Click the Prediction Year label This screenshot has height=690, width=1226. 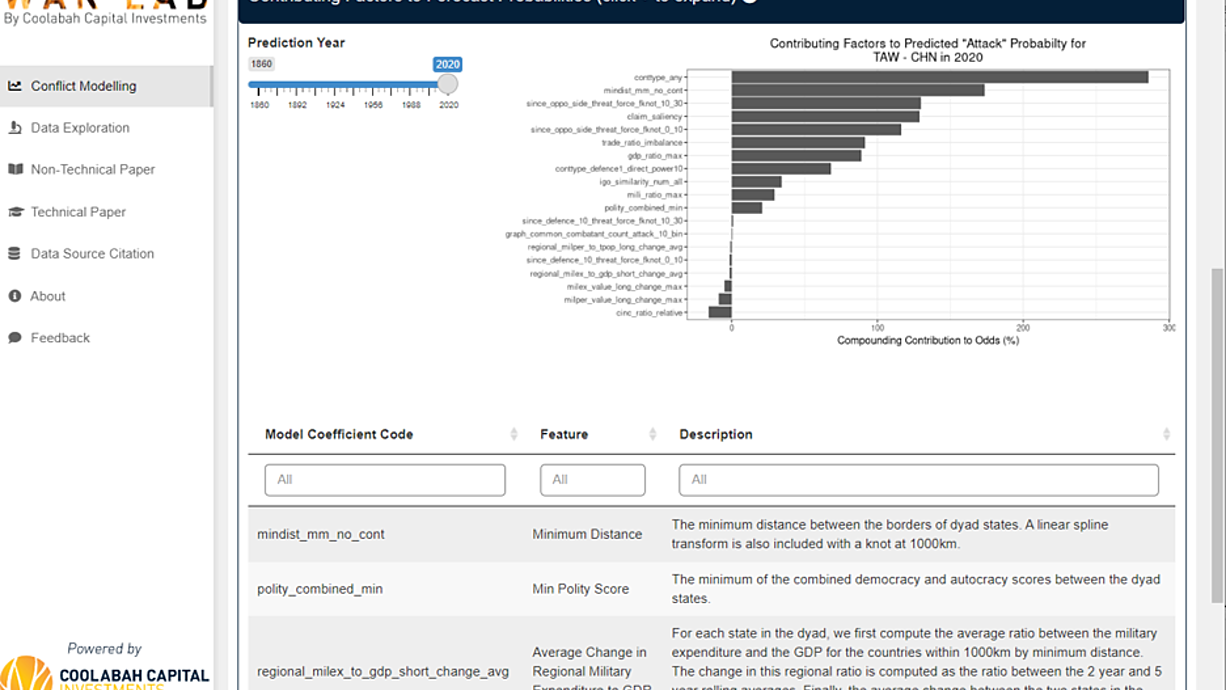point(297,43)
